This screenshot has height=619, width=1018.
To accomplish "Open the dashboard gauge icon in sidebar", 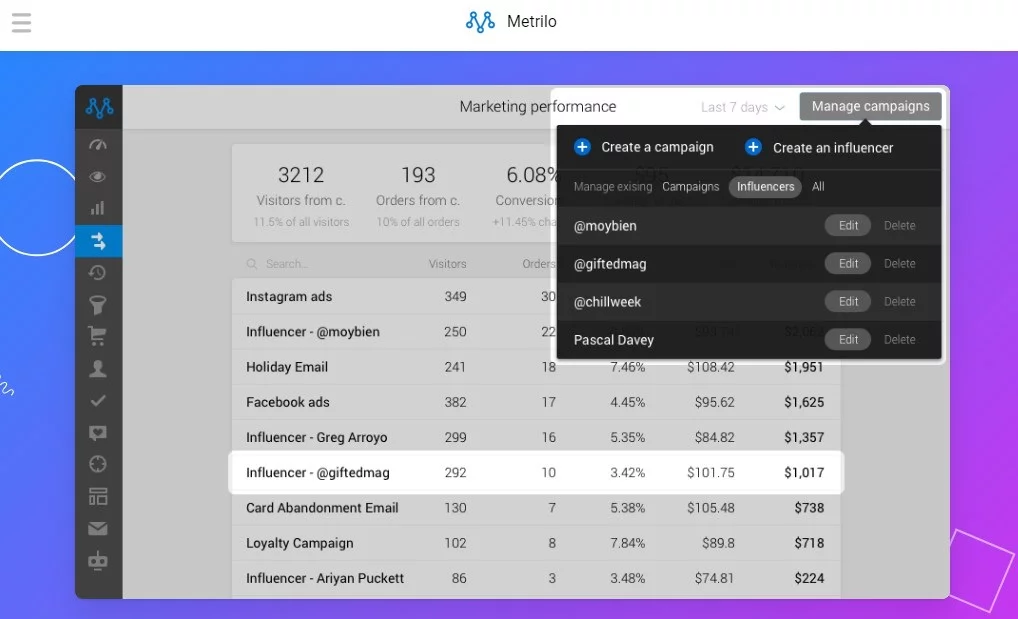I will [98, 144].
